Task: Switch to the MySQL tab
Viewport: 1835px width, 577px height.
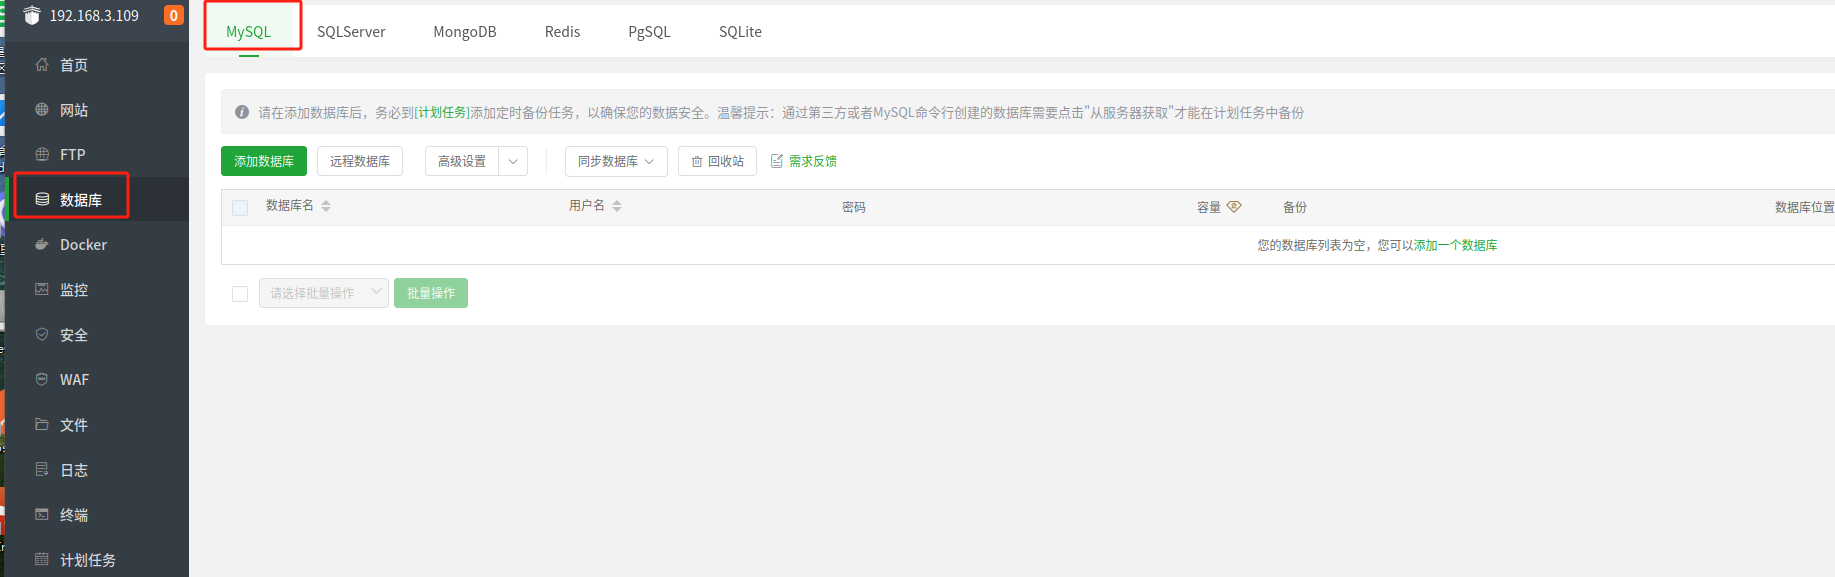Action: point(249,32)
